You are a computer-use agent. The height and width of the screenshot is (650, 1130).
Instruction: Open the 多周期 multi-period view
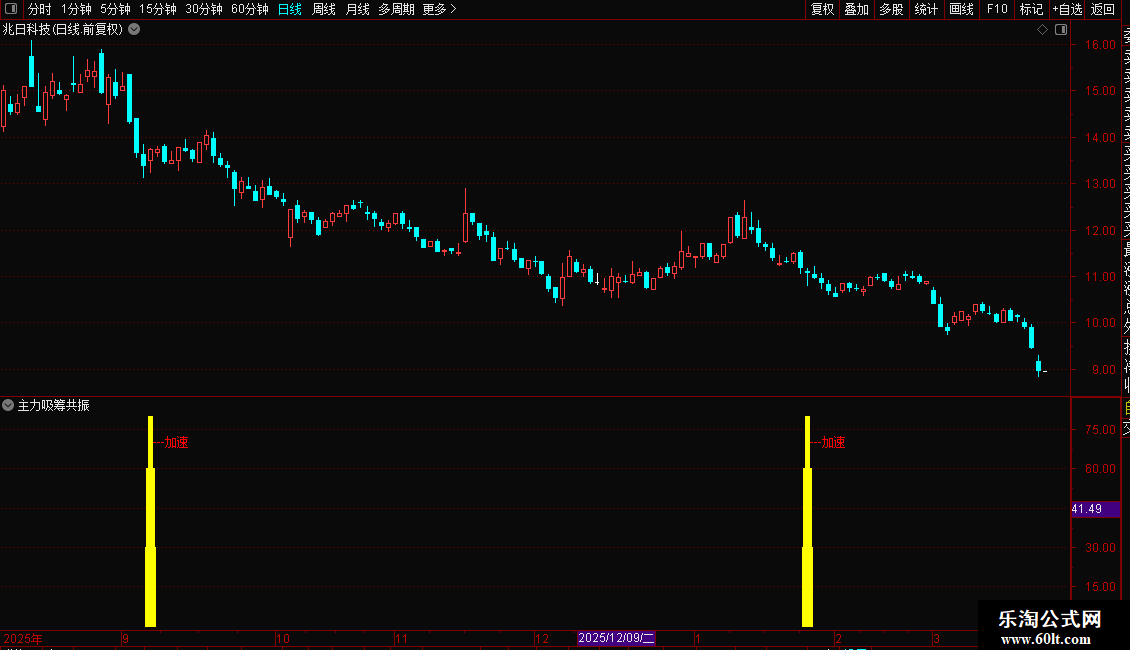(396, 9)
